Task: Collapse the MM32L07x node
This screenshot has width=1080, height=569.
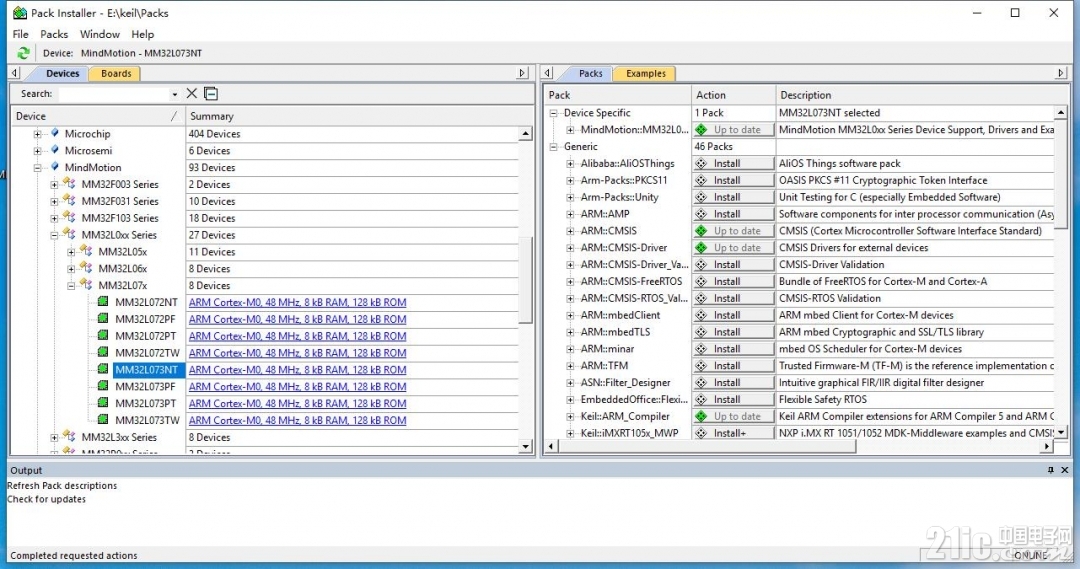Action: point(71,285)
